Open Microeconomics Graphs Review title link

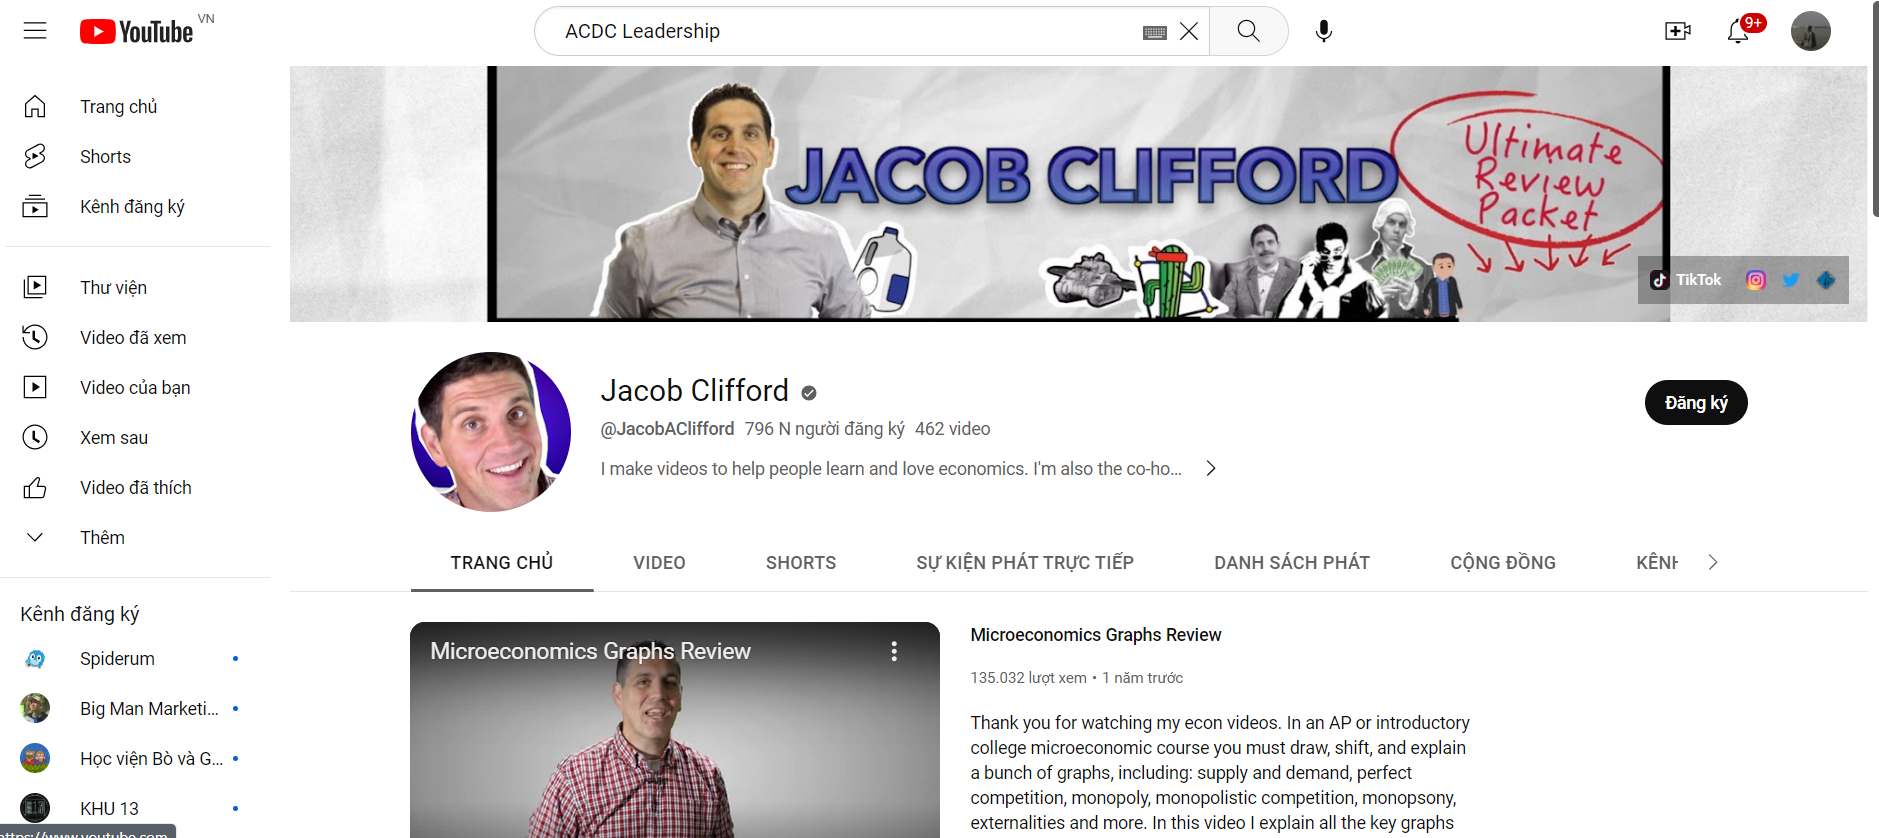[x=1096, y=635]
